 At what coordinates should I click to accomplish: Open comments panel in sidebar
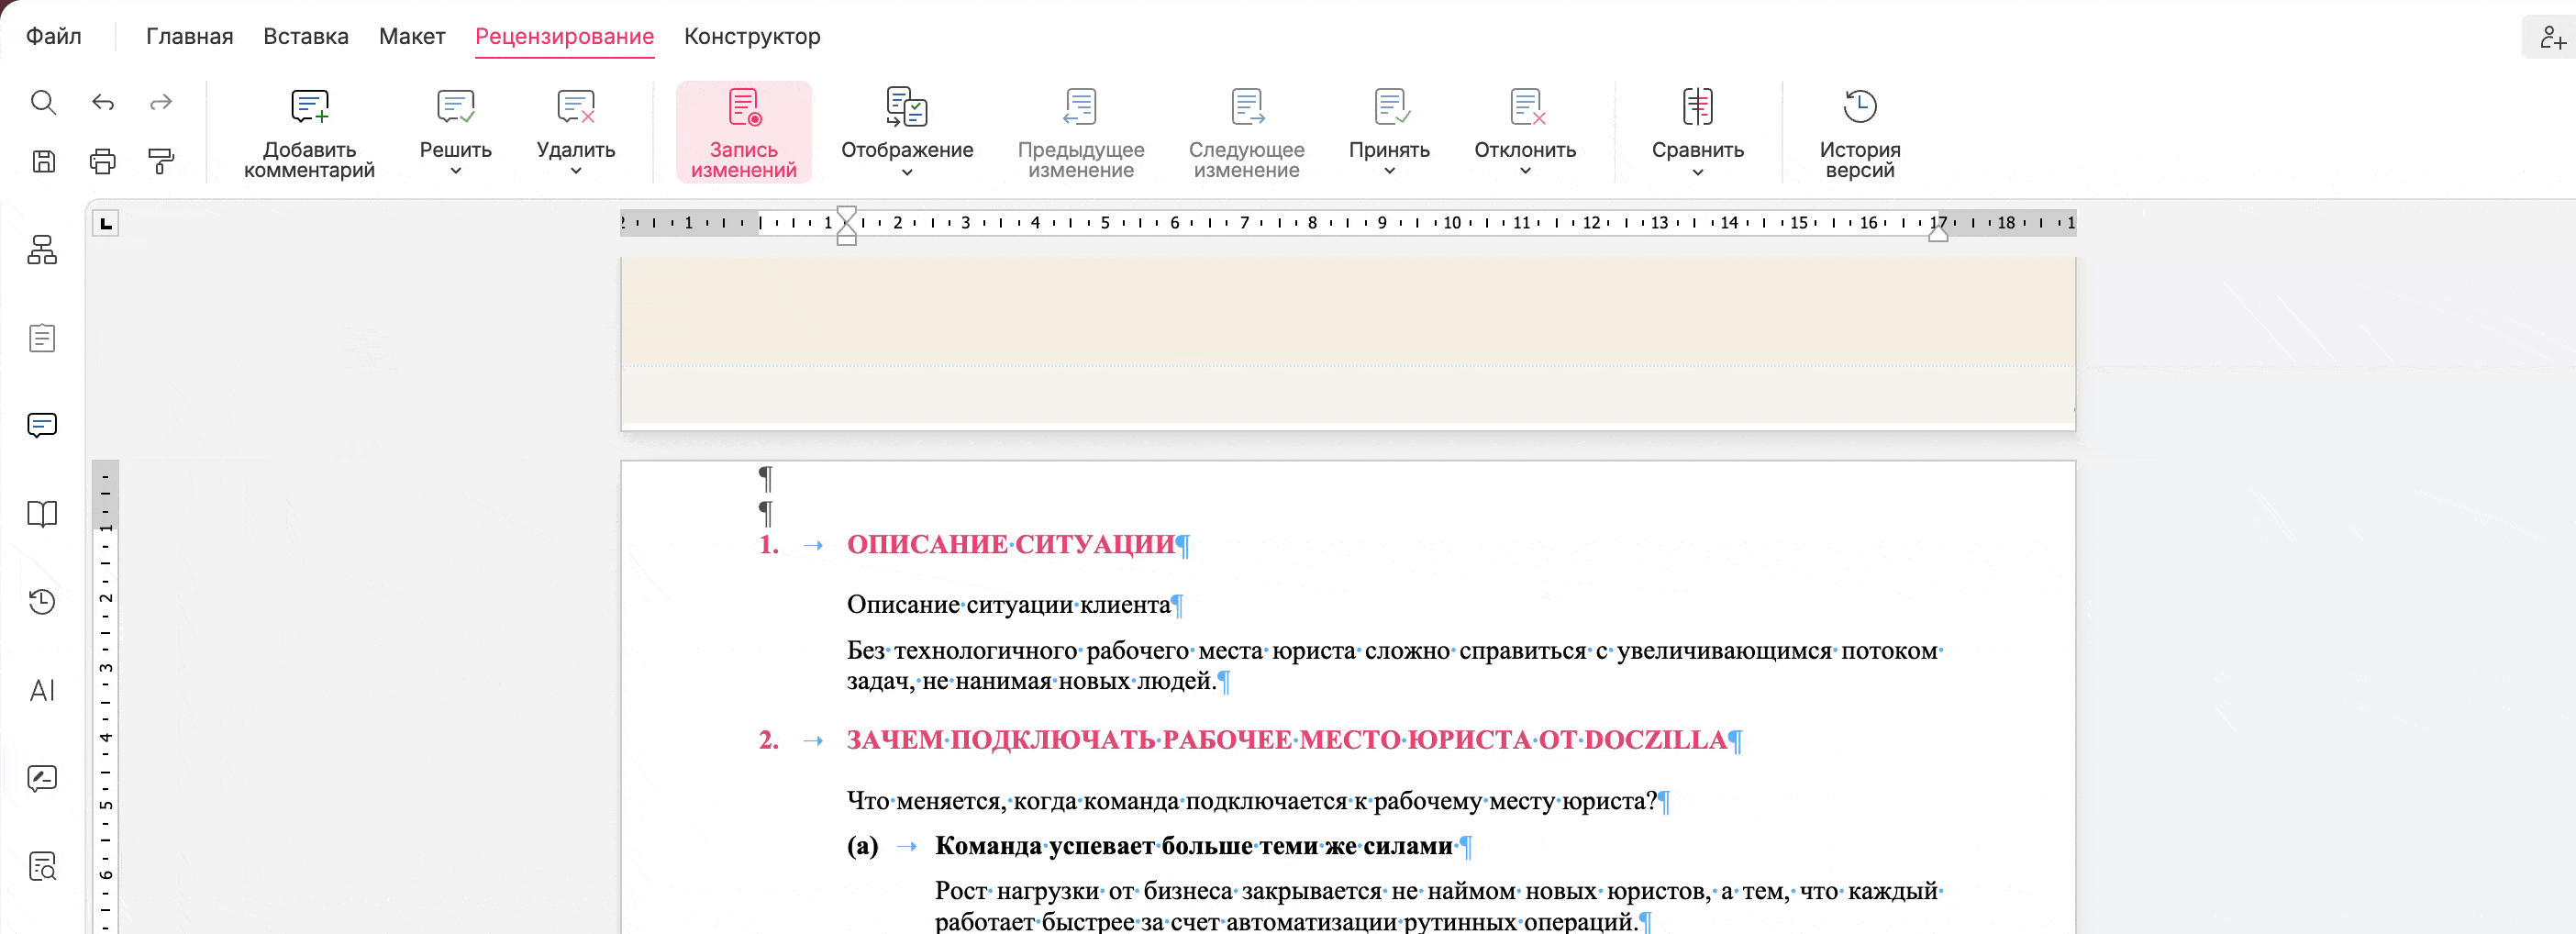(x=42, y=425)
